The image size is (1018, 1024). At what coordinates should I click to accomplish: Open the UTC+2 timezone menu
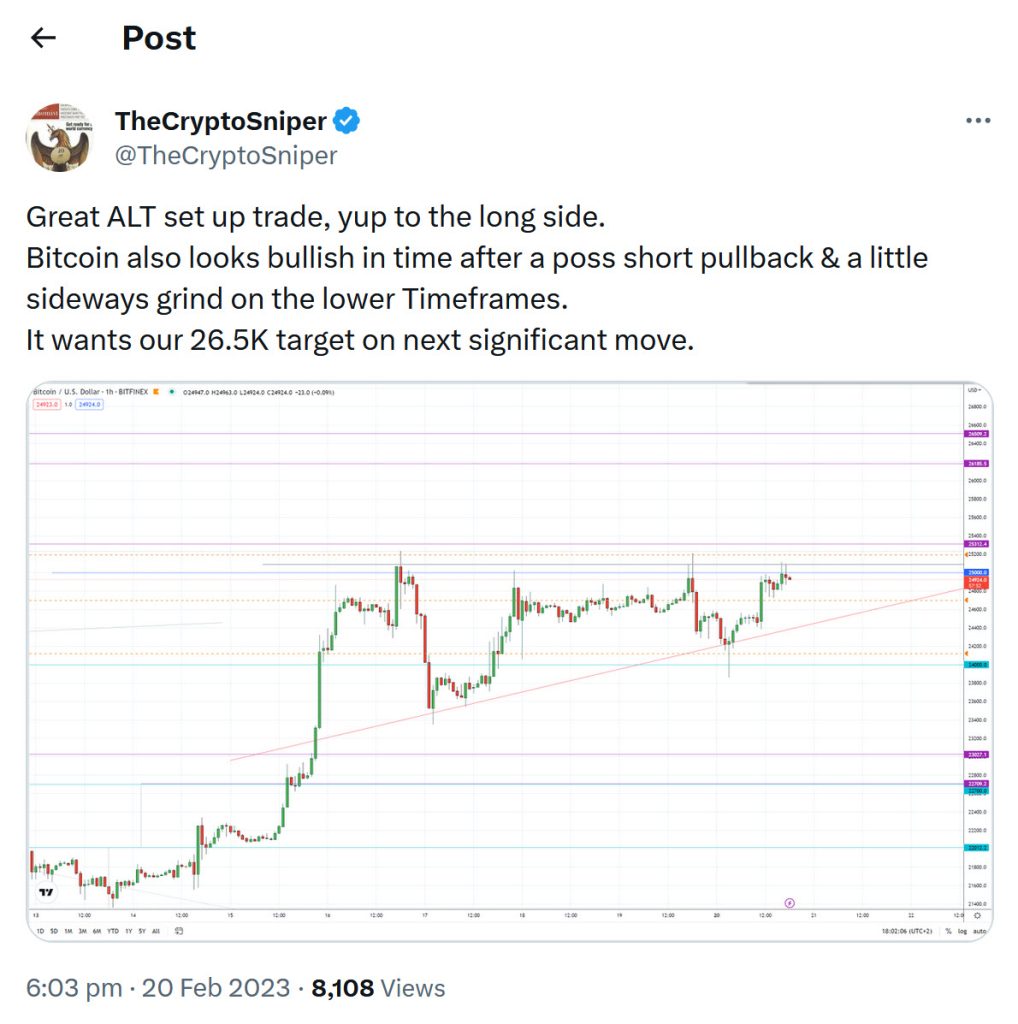coord(905,930)
